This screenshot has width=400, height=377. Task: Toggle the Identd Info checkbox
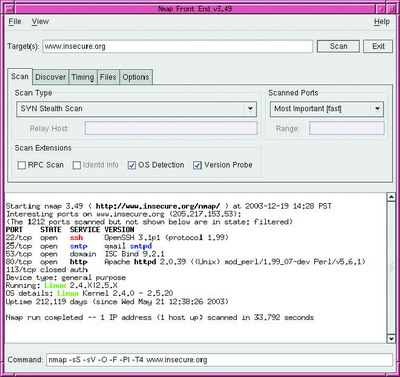click(x=77, y=165)
